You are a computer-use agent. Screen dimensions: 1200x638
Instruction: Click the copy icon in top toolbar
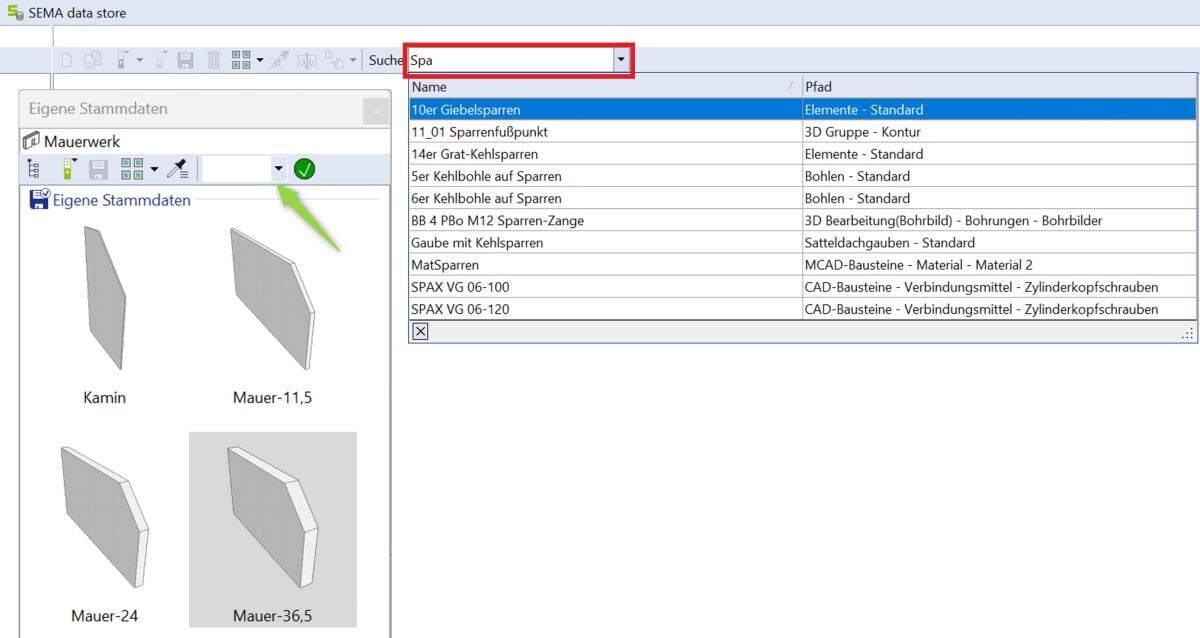pyautogui.click(x=93, y=60)
